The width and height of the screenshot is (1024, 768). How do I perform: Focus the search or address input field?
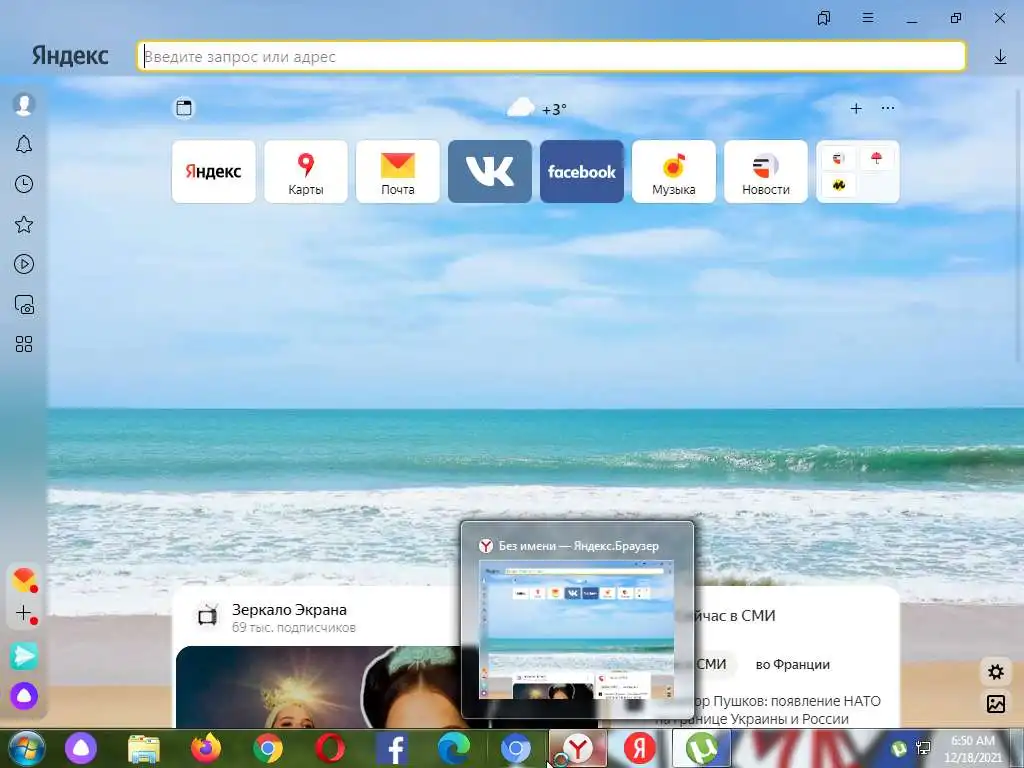click(551, 57)
